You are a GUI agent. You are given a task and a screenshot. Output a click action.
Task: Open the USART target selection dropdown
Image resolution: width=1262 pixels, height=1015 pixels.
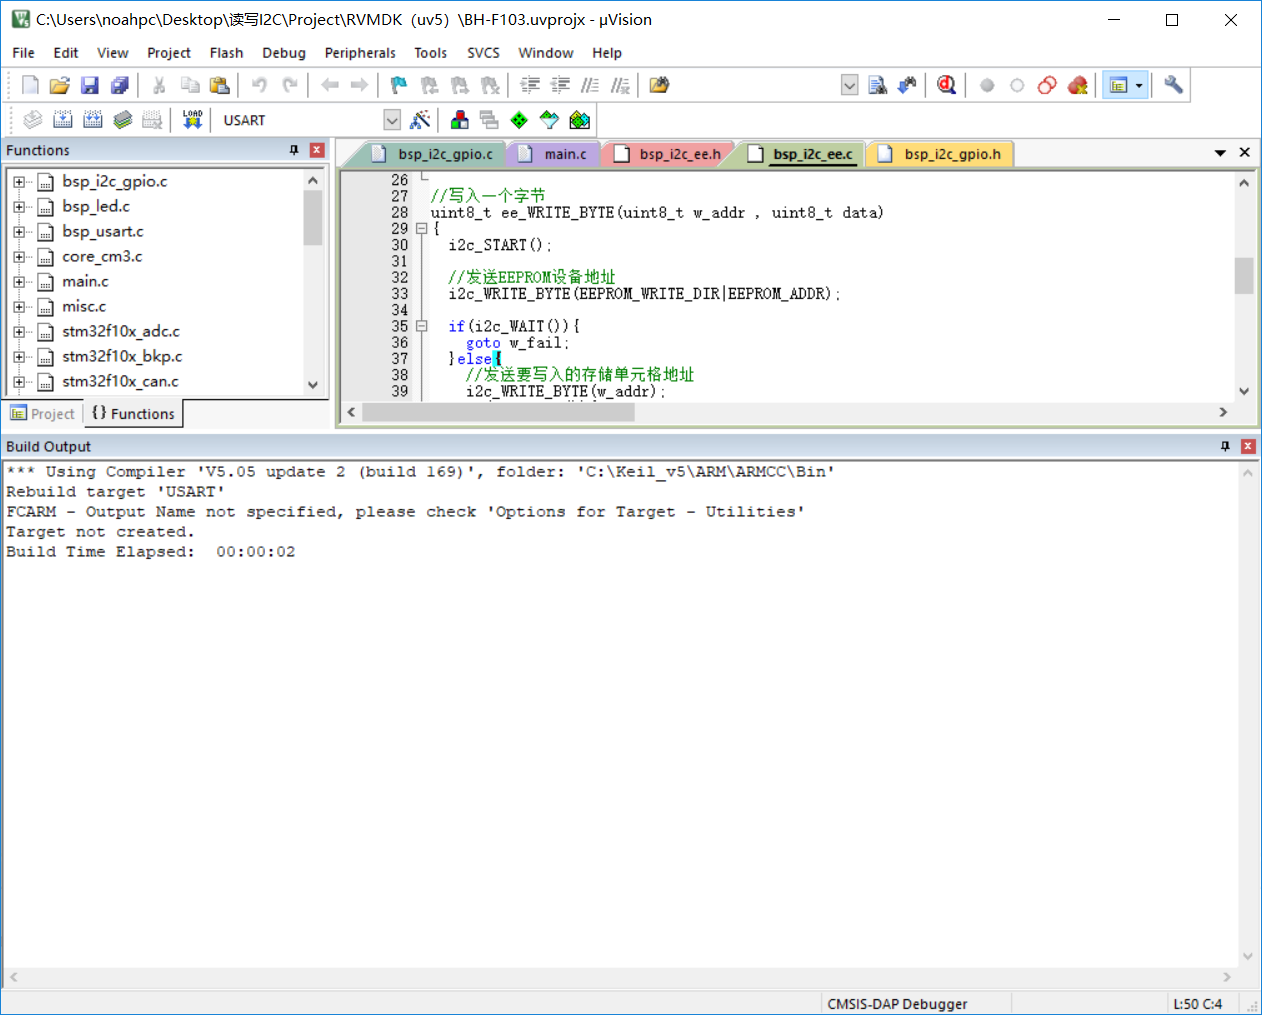[392, 120]
